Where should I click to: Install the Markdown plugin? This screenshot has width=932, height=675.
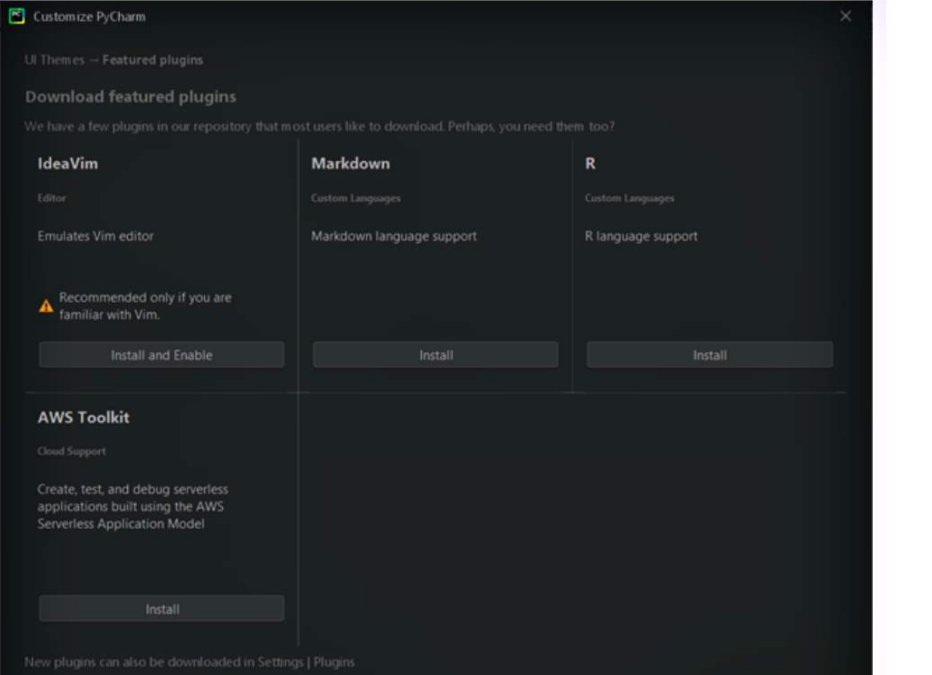435,355
